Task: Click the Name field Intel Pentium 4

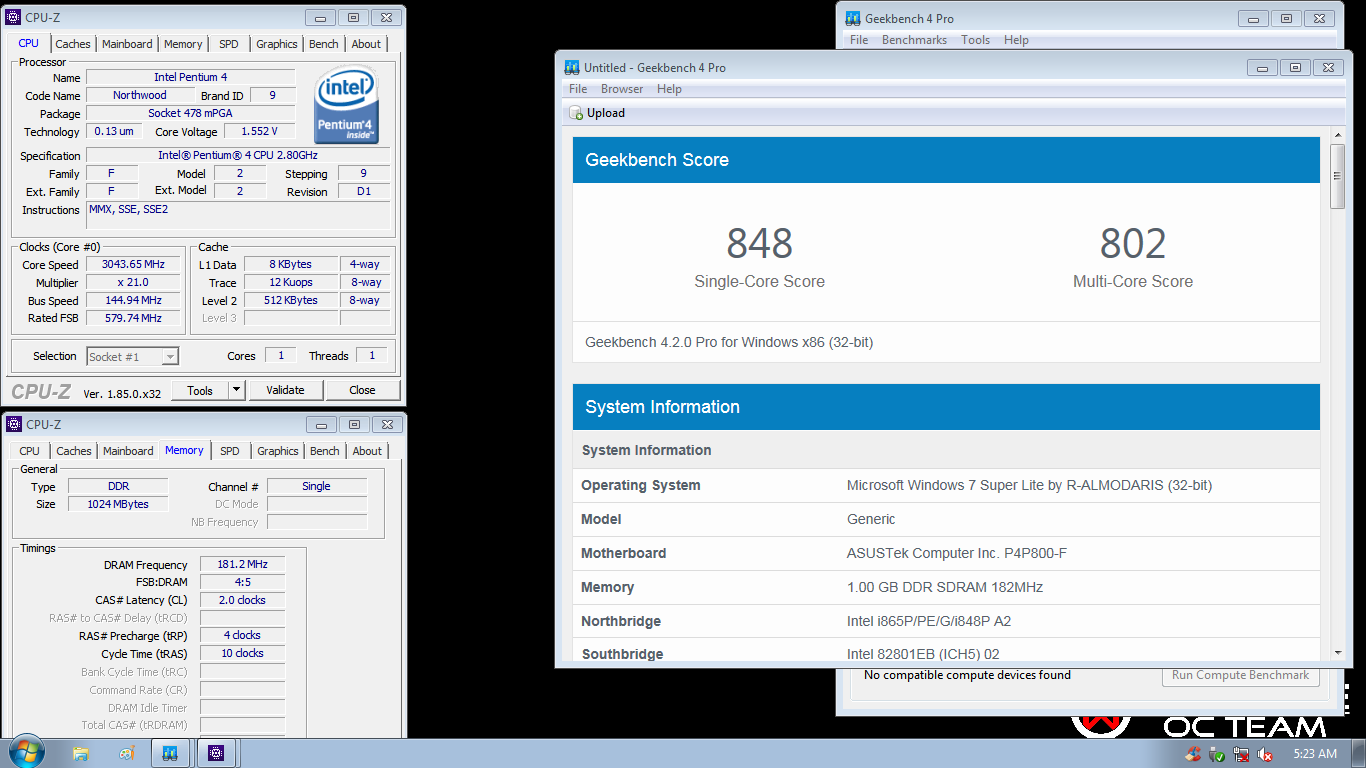Action: click(190, 77)
